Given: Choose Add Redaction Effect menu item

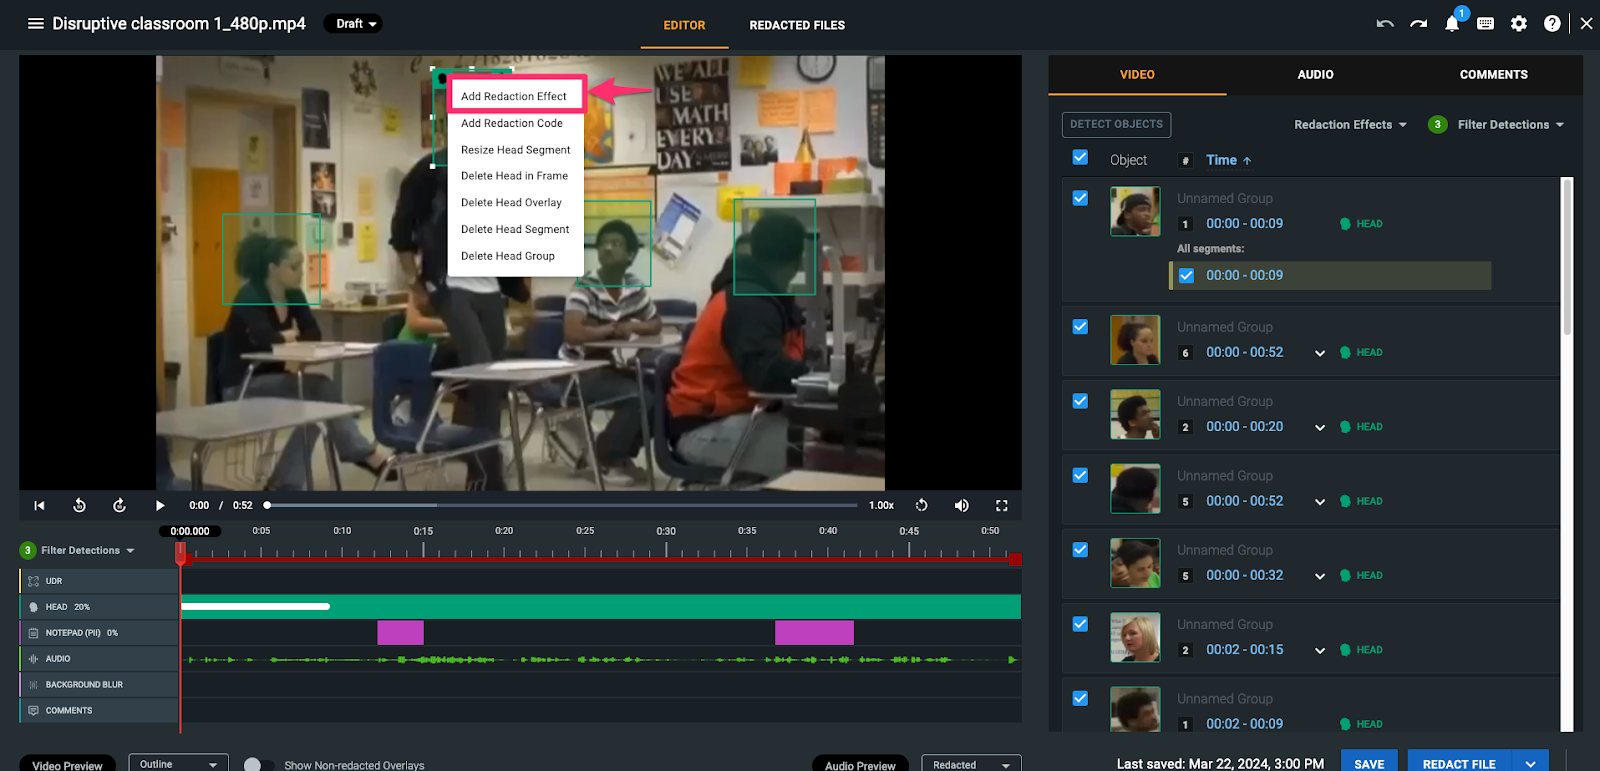Looking at the screenshot, I should tap(514, 96).
